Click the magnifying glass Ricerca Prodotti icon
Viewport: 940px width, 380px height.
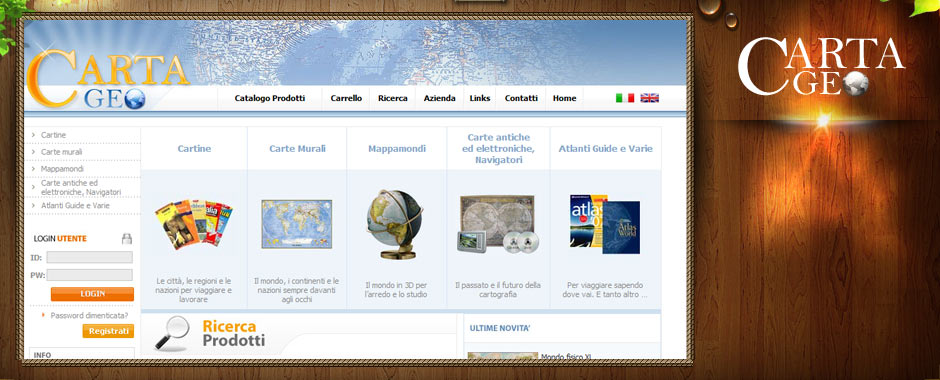coord(171,333)
